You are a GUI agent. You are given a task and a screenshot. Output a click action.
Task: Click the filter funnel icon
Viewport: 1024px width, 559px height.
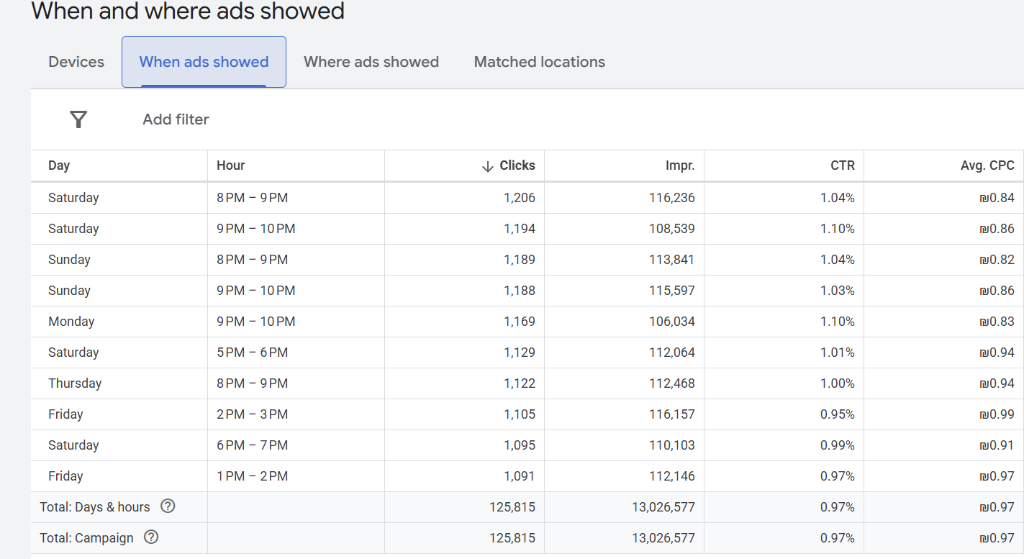(78, 120)
